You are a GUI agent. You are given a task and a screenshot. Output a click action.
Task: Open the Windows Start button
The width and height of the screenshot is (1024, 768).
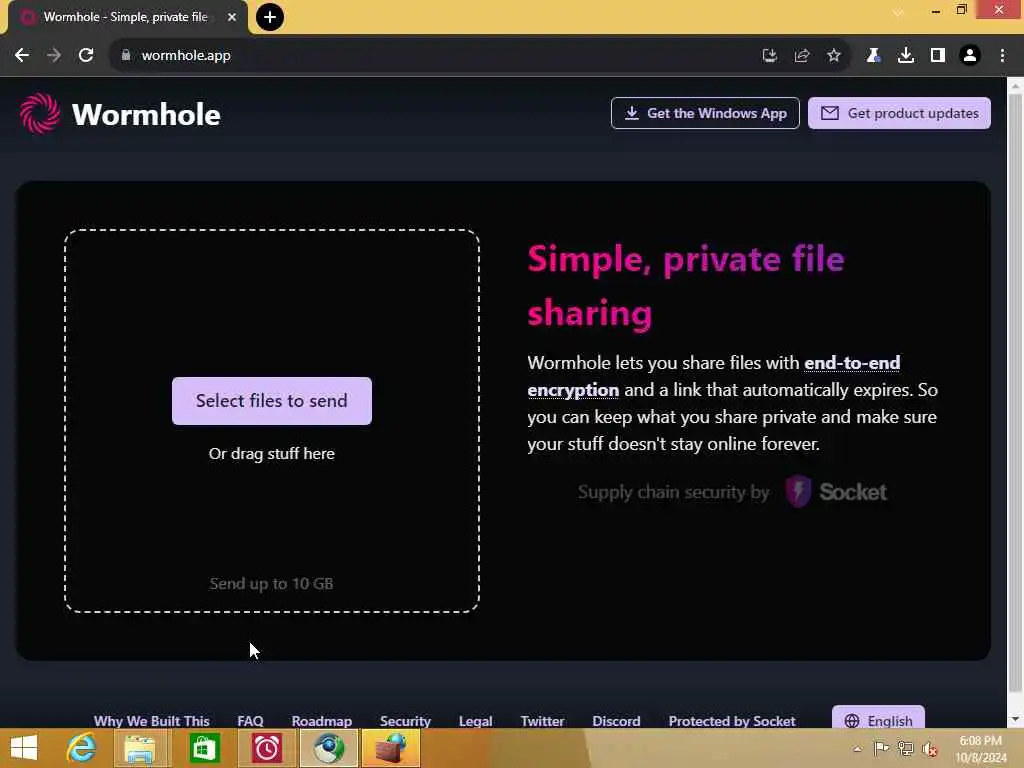tap(24, 748)
